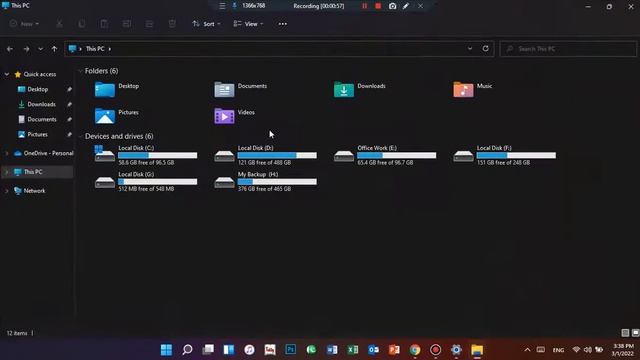640x360 pixels.
Task: Select the Pictures folder icon
Action: 104,116
